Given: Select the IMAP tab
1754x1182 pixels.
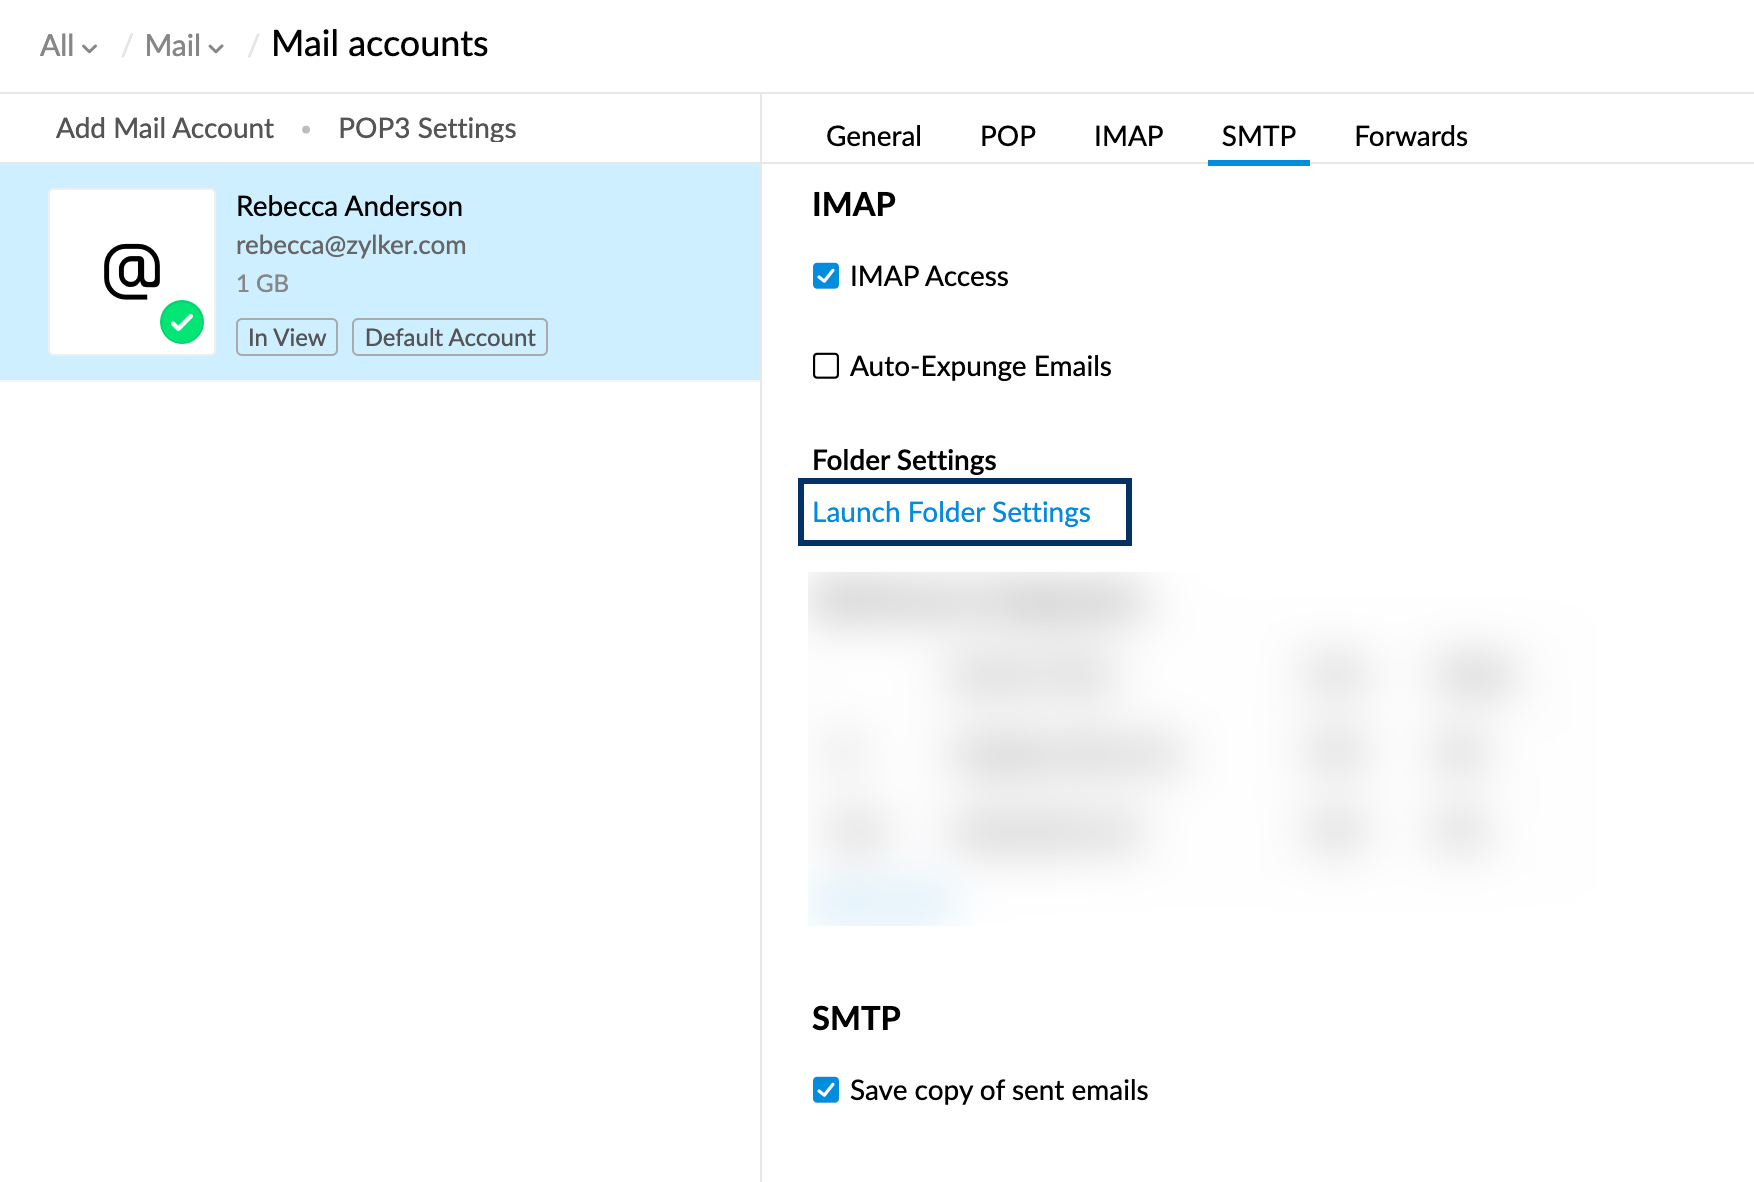Looking at the screenshot, I should pyautogui.click(x=1128, y=136).
